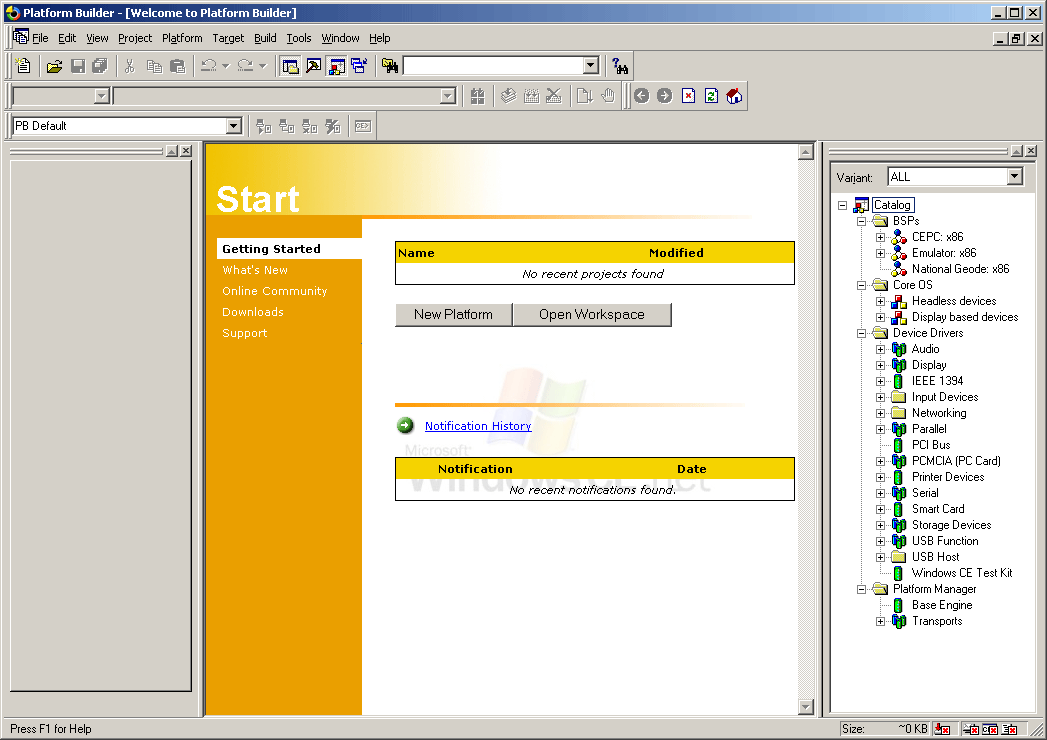Open the Tools menu
Viewport: 1047px width, 740px height.
point(299,38)
